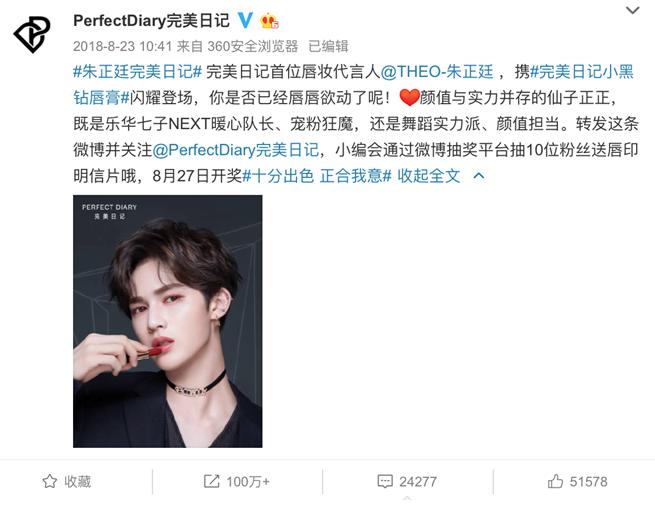Viewport: 655px width, 505px height.
Task: Collapse full text via 收起全文
Action: click(429, 176)
